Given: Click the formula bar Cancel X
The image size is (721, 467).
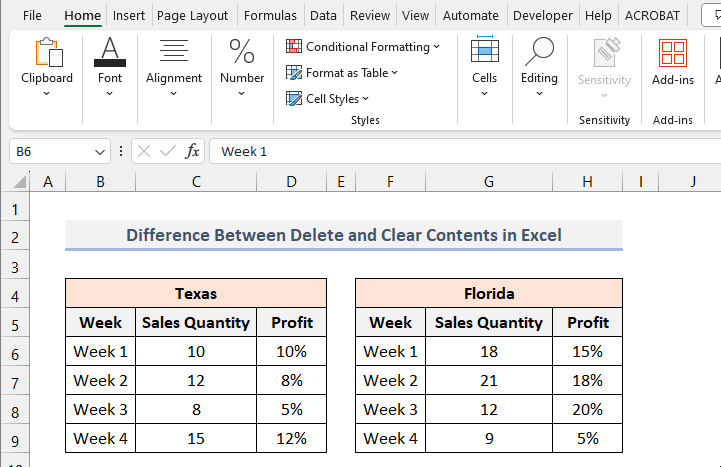Looking at the screenshot, I should point(144,151).
